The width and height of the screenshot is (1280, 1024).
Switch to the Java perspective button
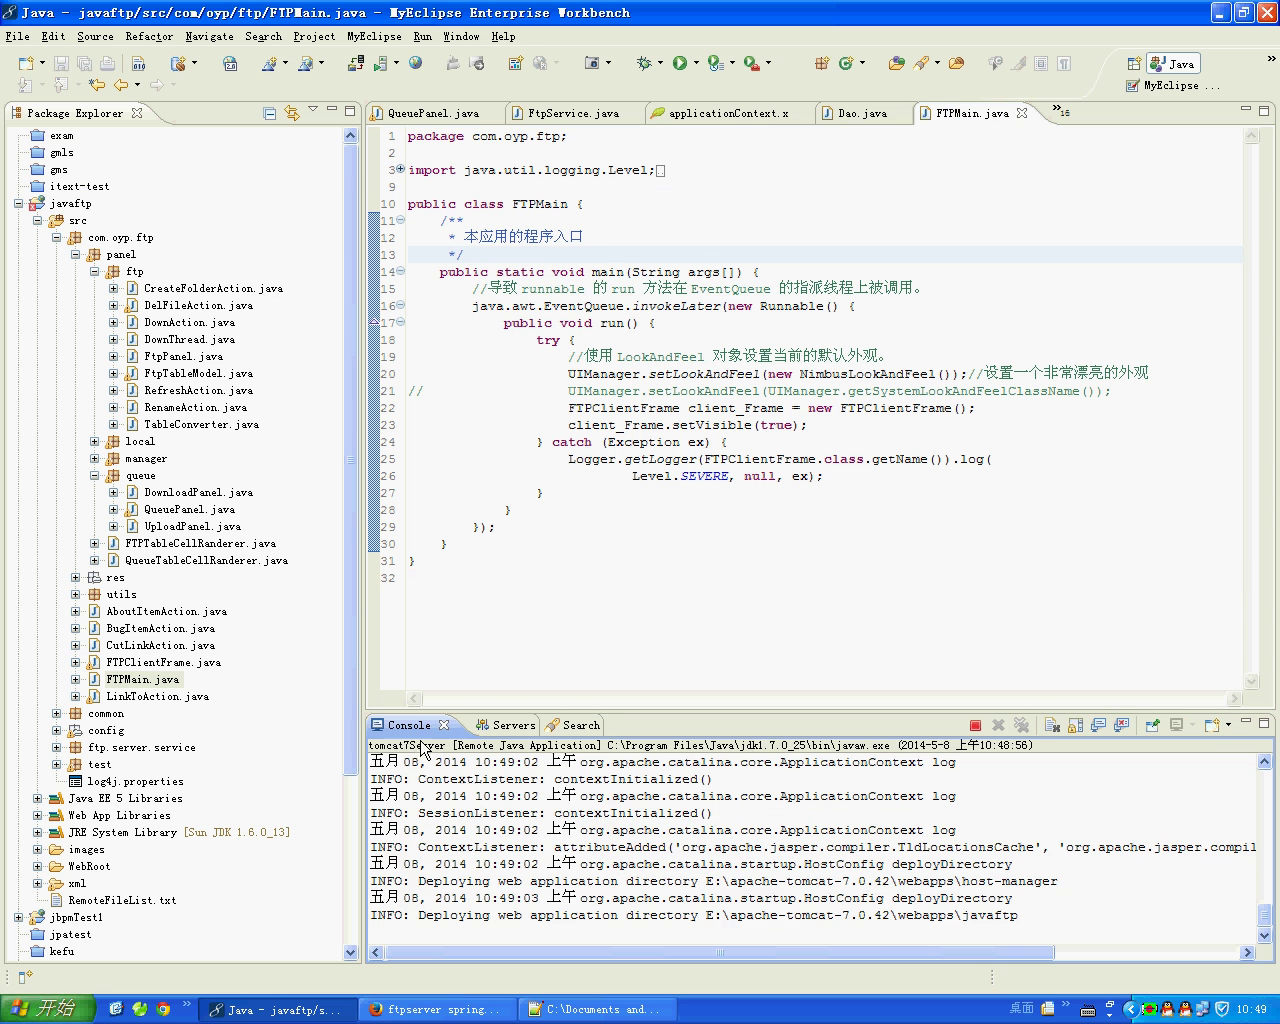[1173, 63]
